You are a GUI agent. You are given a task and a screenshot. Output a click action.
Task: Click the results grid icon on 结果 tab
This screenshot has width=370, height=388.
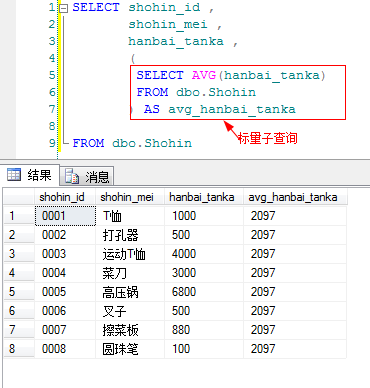(14, 174)
